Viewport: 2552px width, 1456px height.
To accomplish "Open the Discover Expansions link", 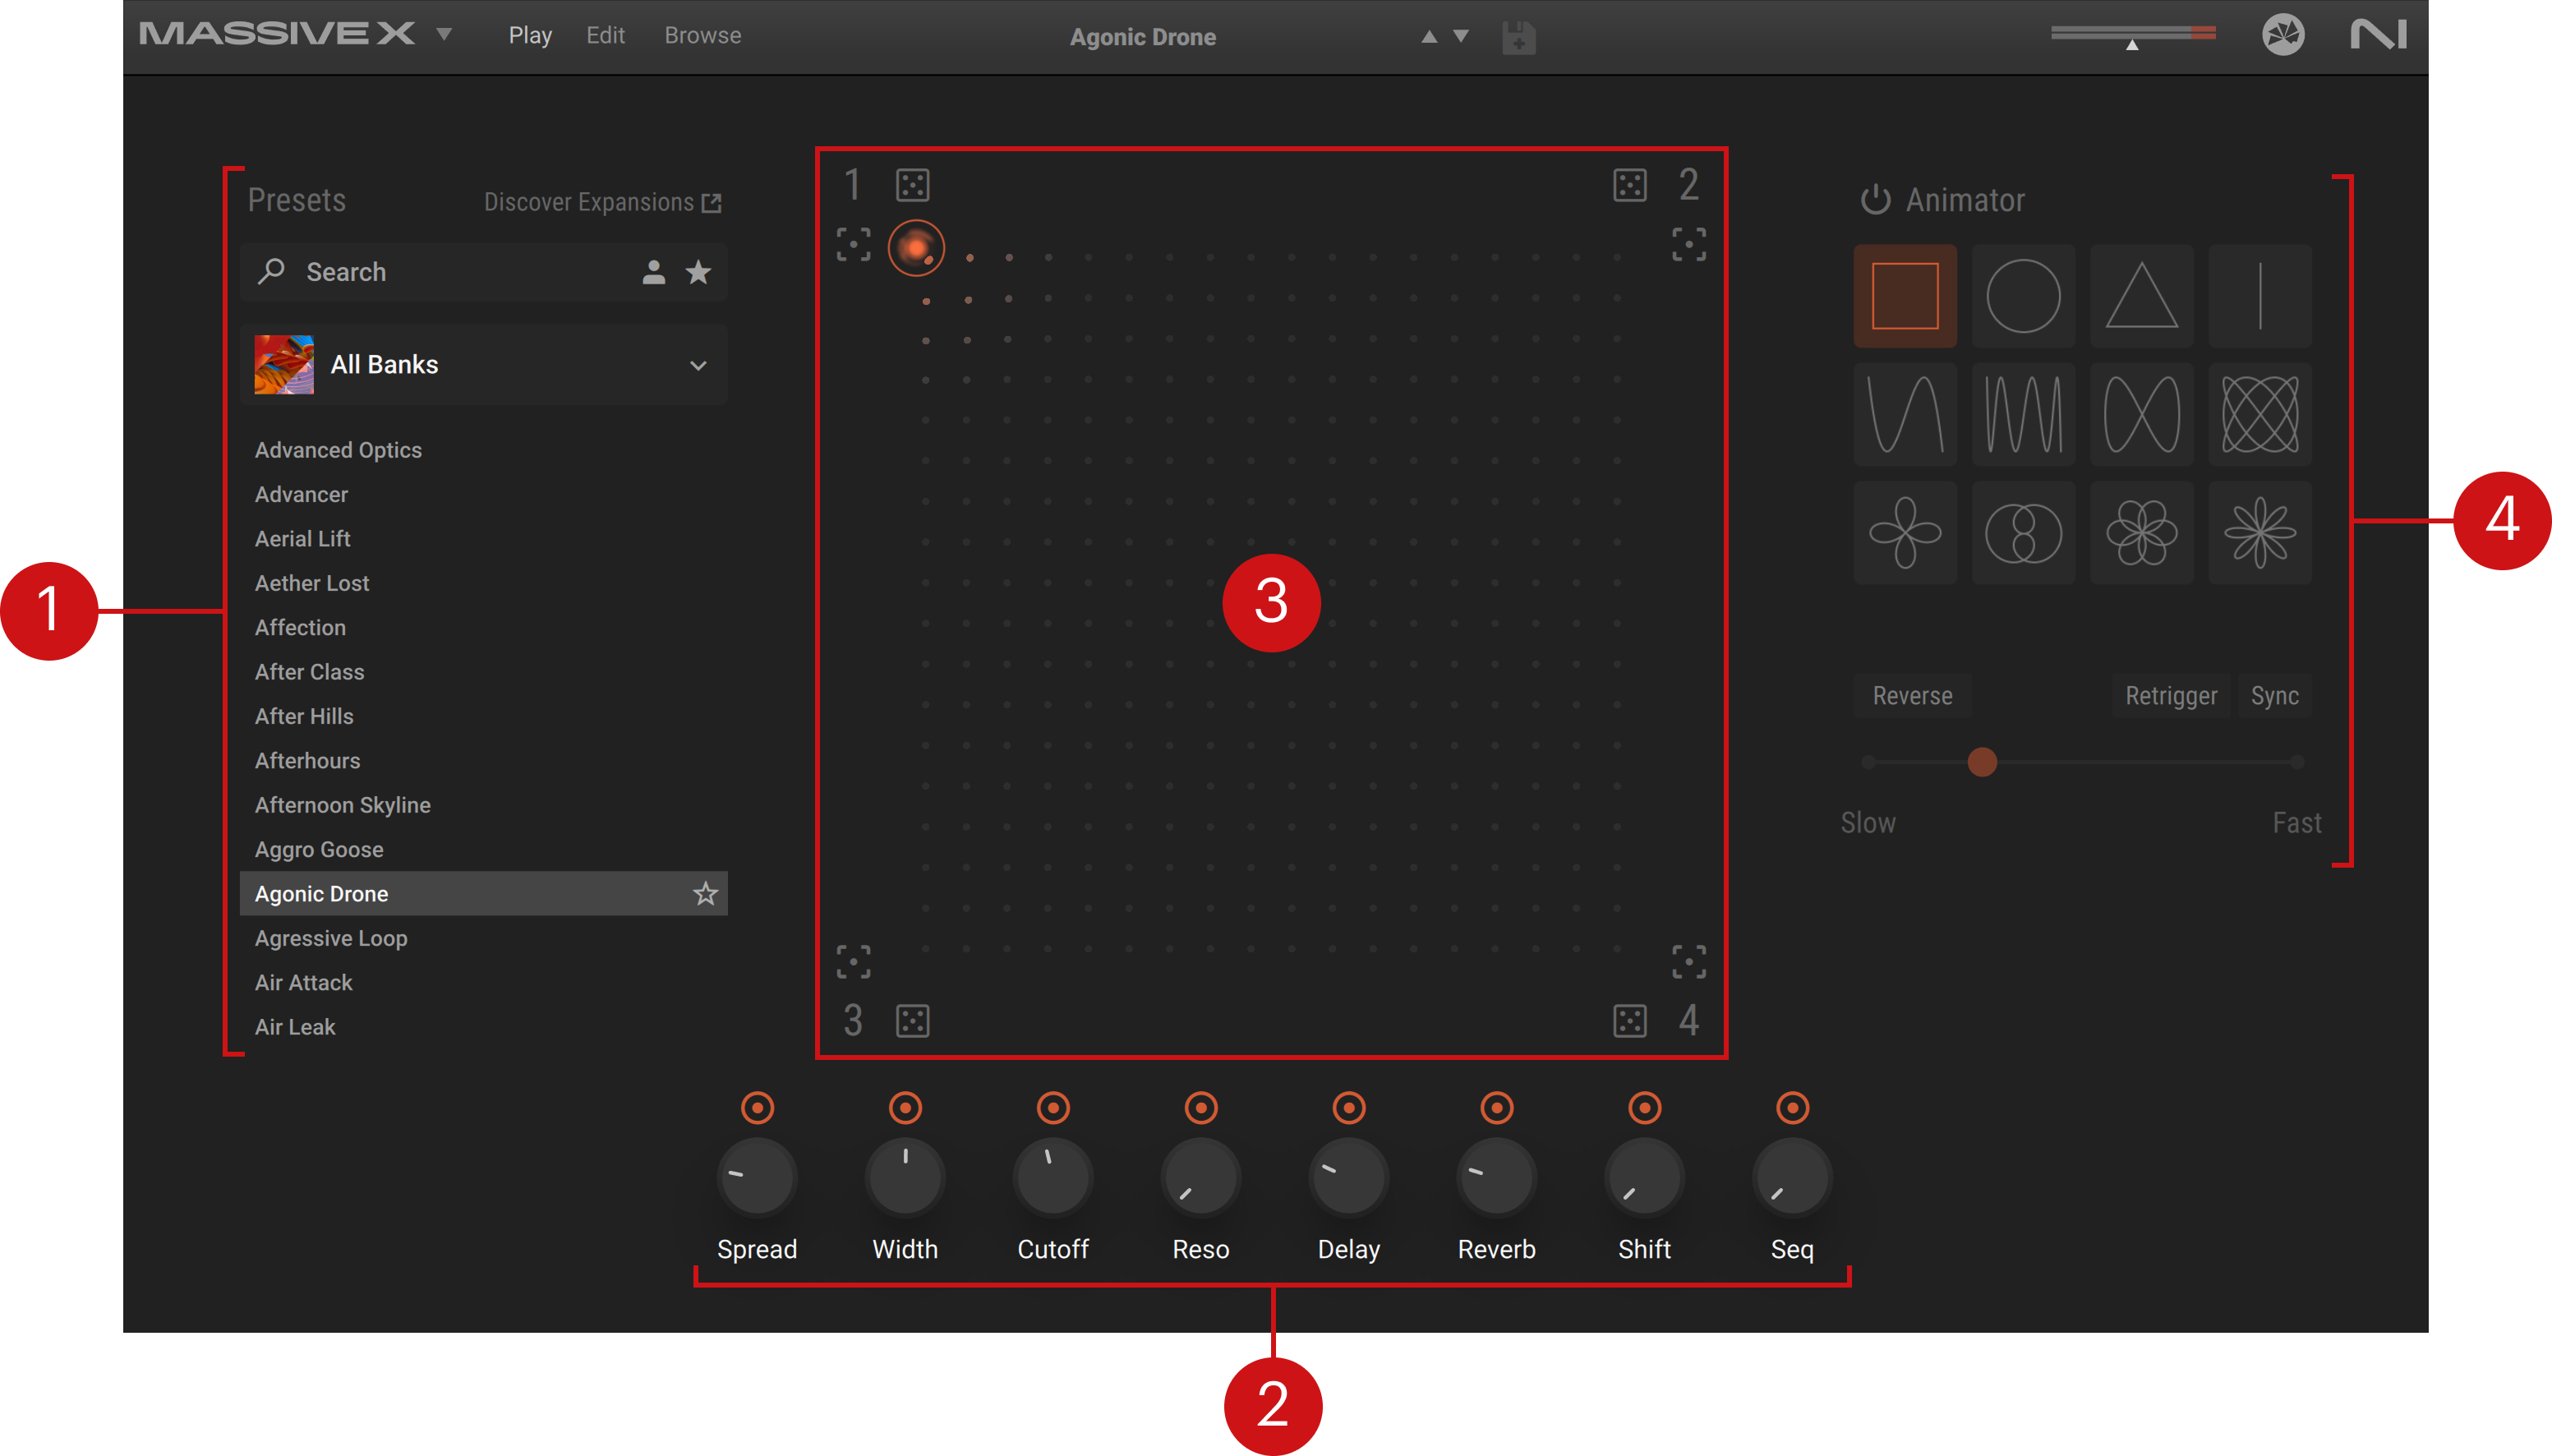I will coord(602,203).
